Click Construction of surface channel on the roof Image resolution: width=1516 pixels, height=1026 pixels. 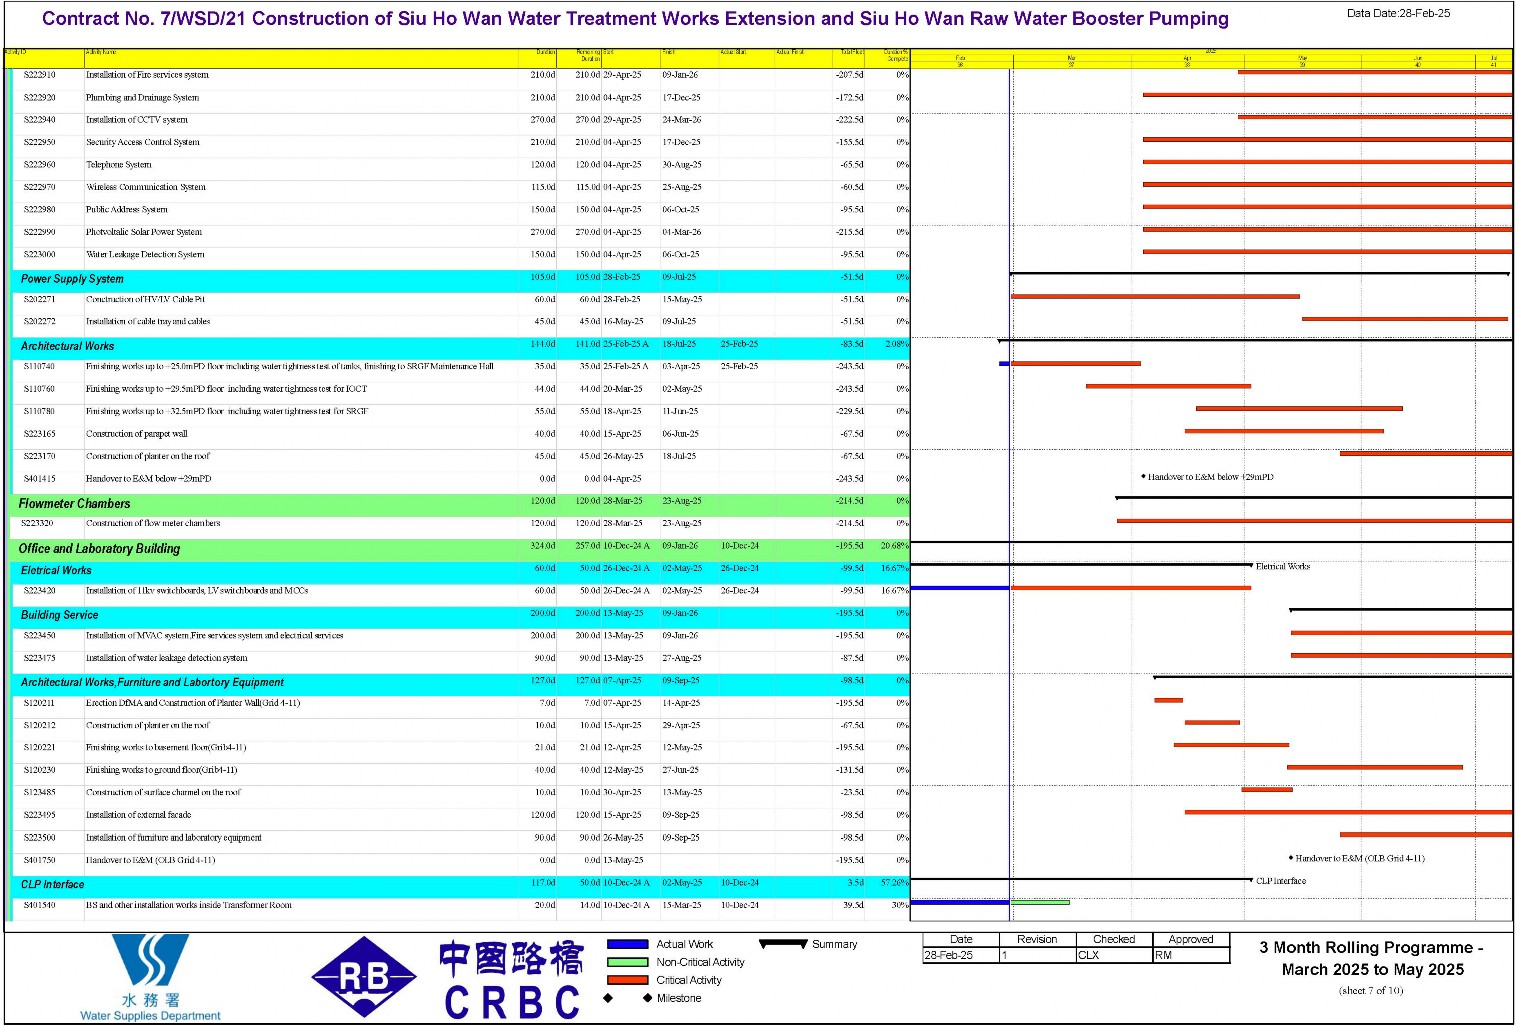pos(163,792)
